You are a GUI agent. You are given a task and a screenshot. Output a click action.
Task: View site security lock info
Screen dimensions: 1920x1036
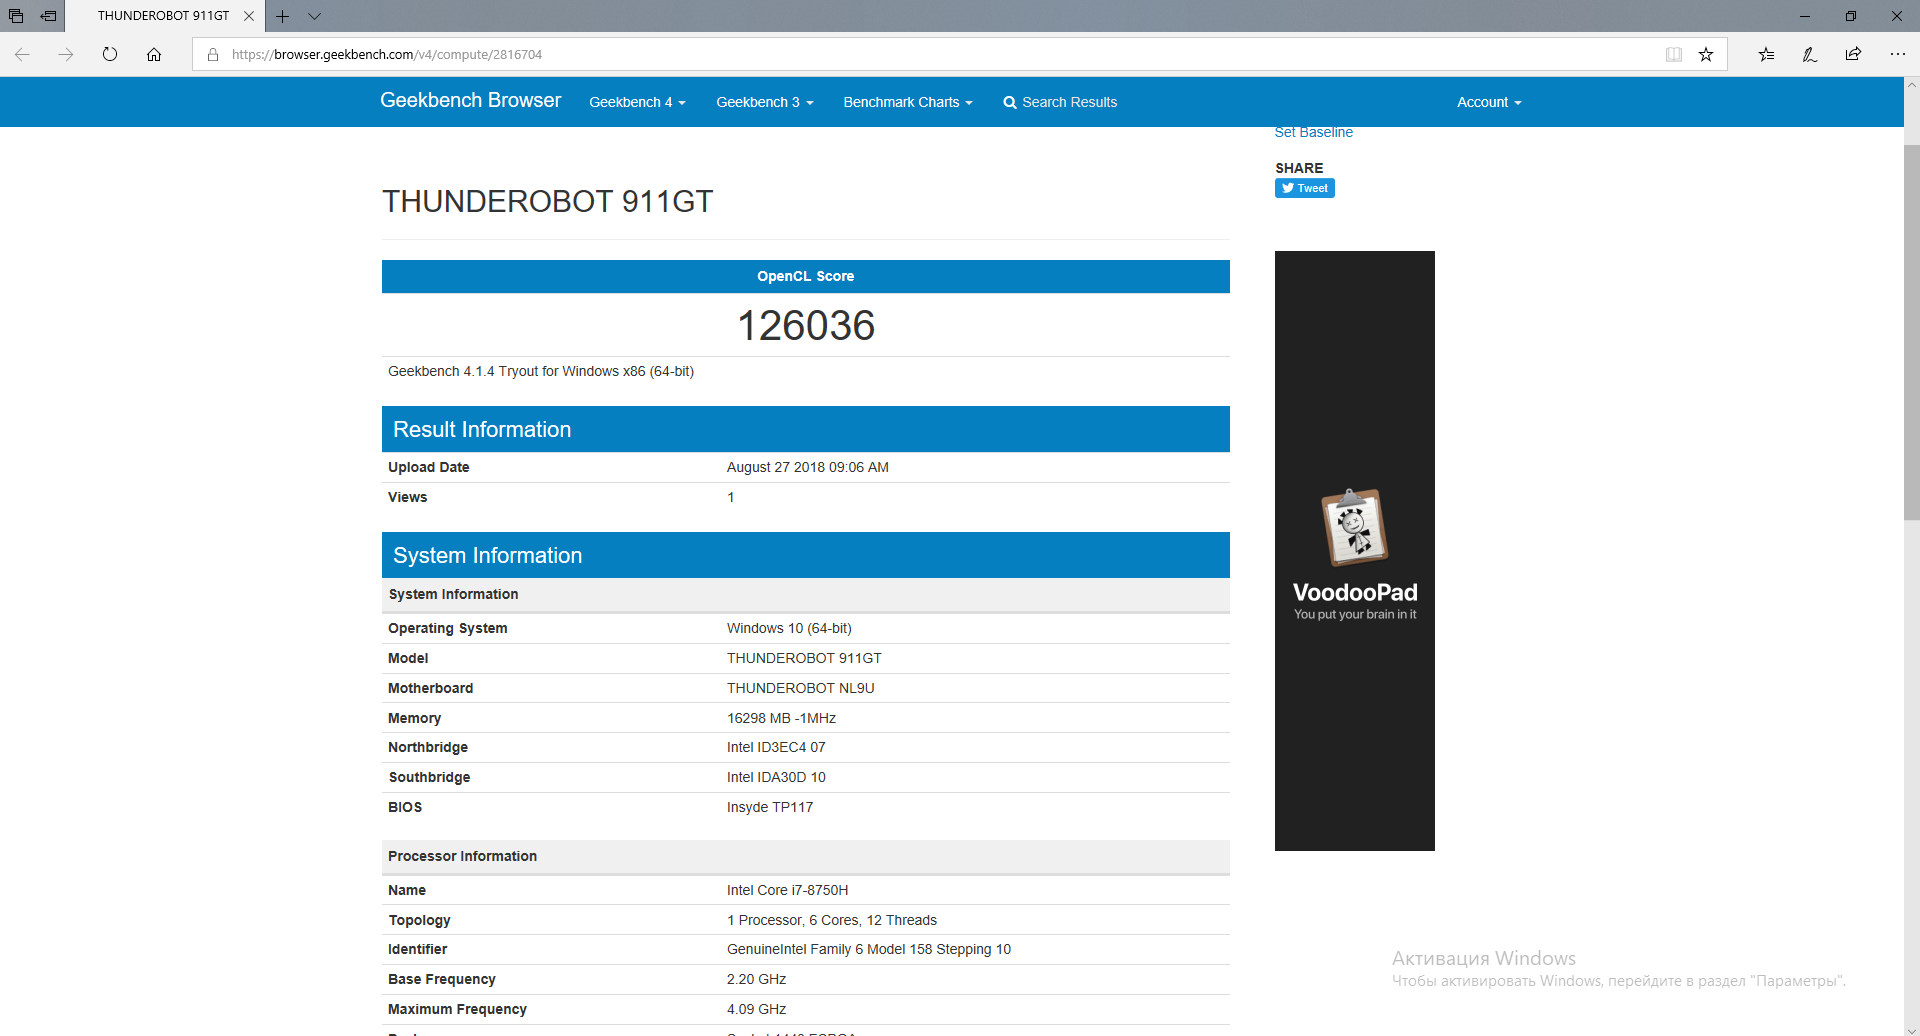point(213,55)
